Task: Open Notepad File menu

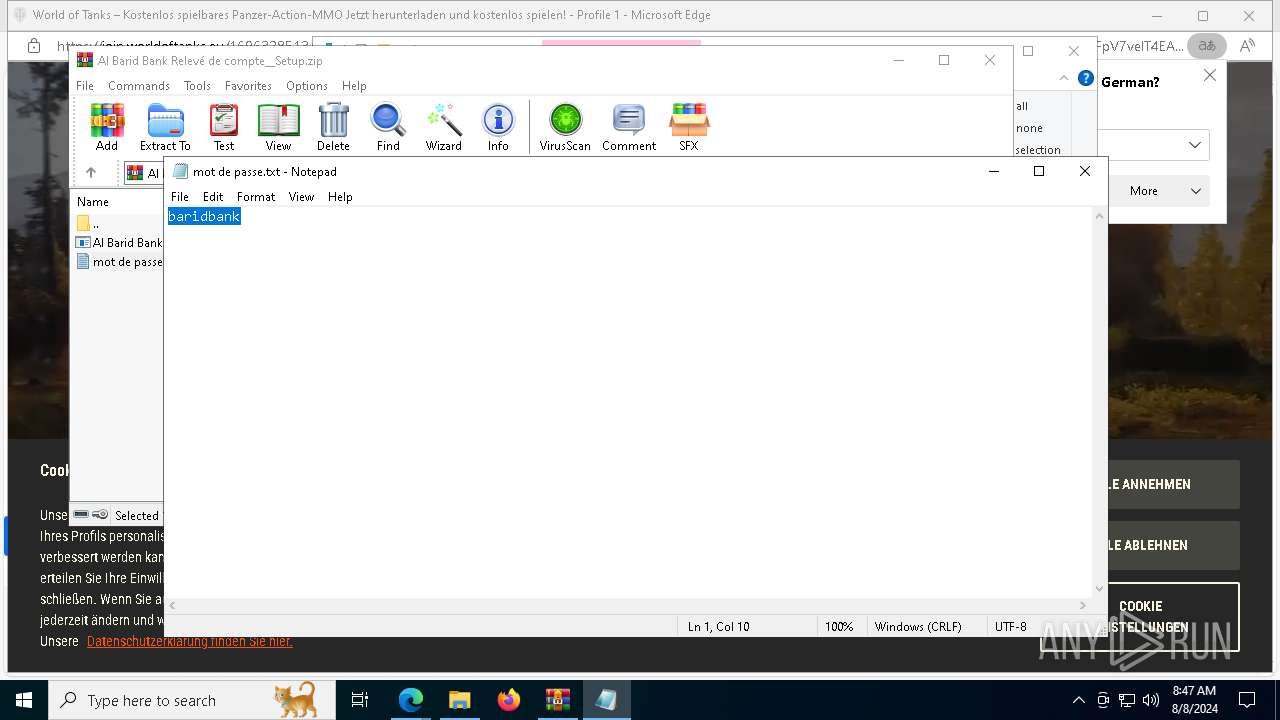Action: point(180,197)
